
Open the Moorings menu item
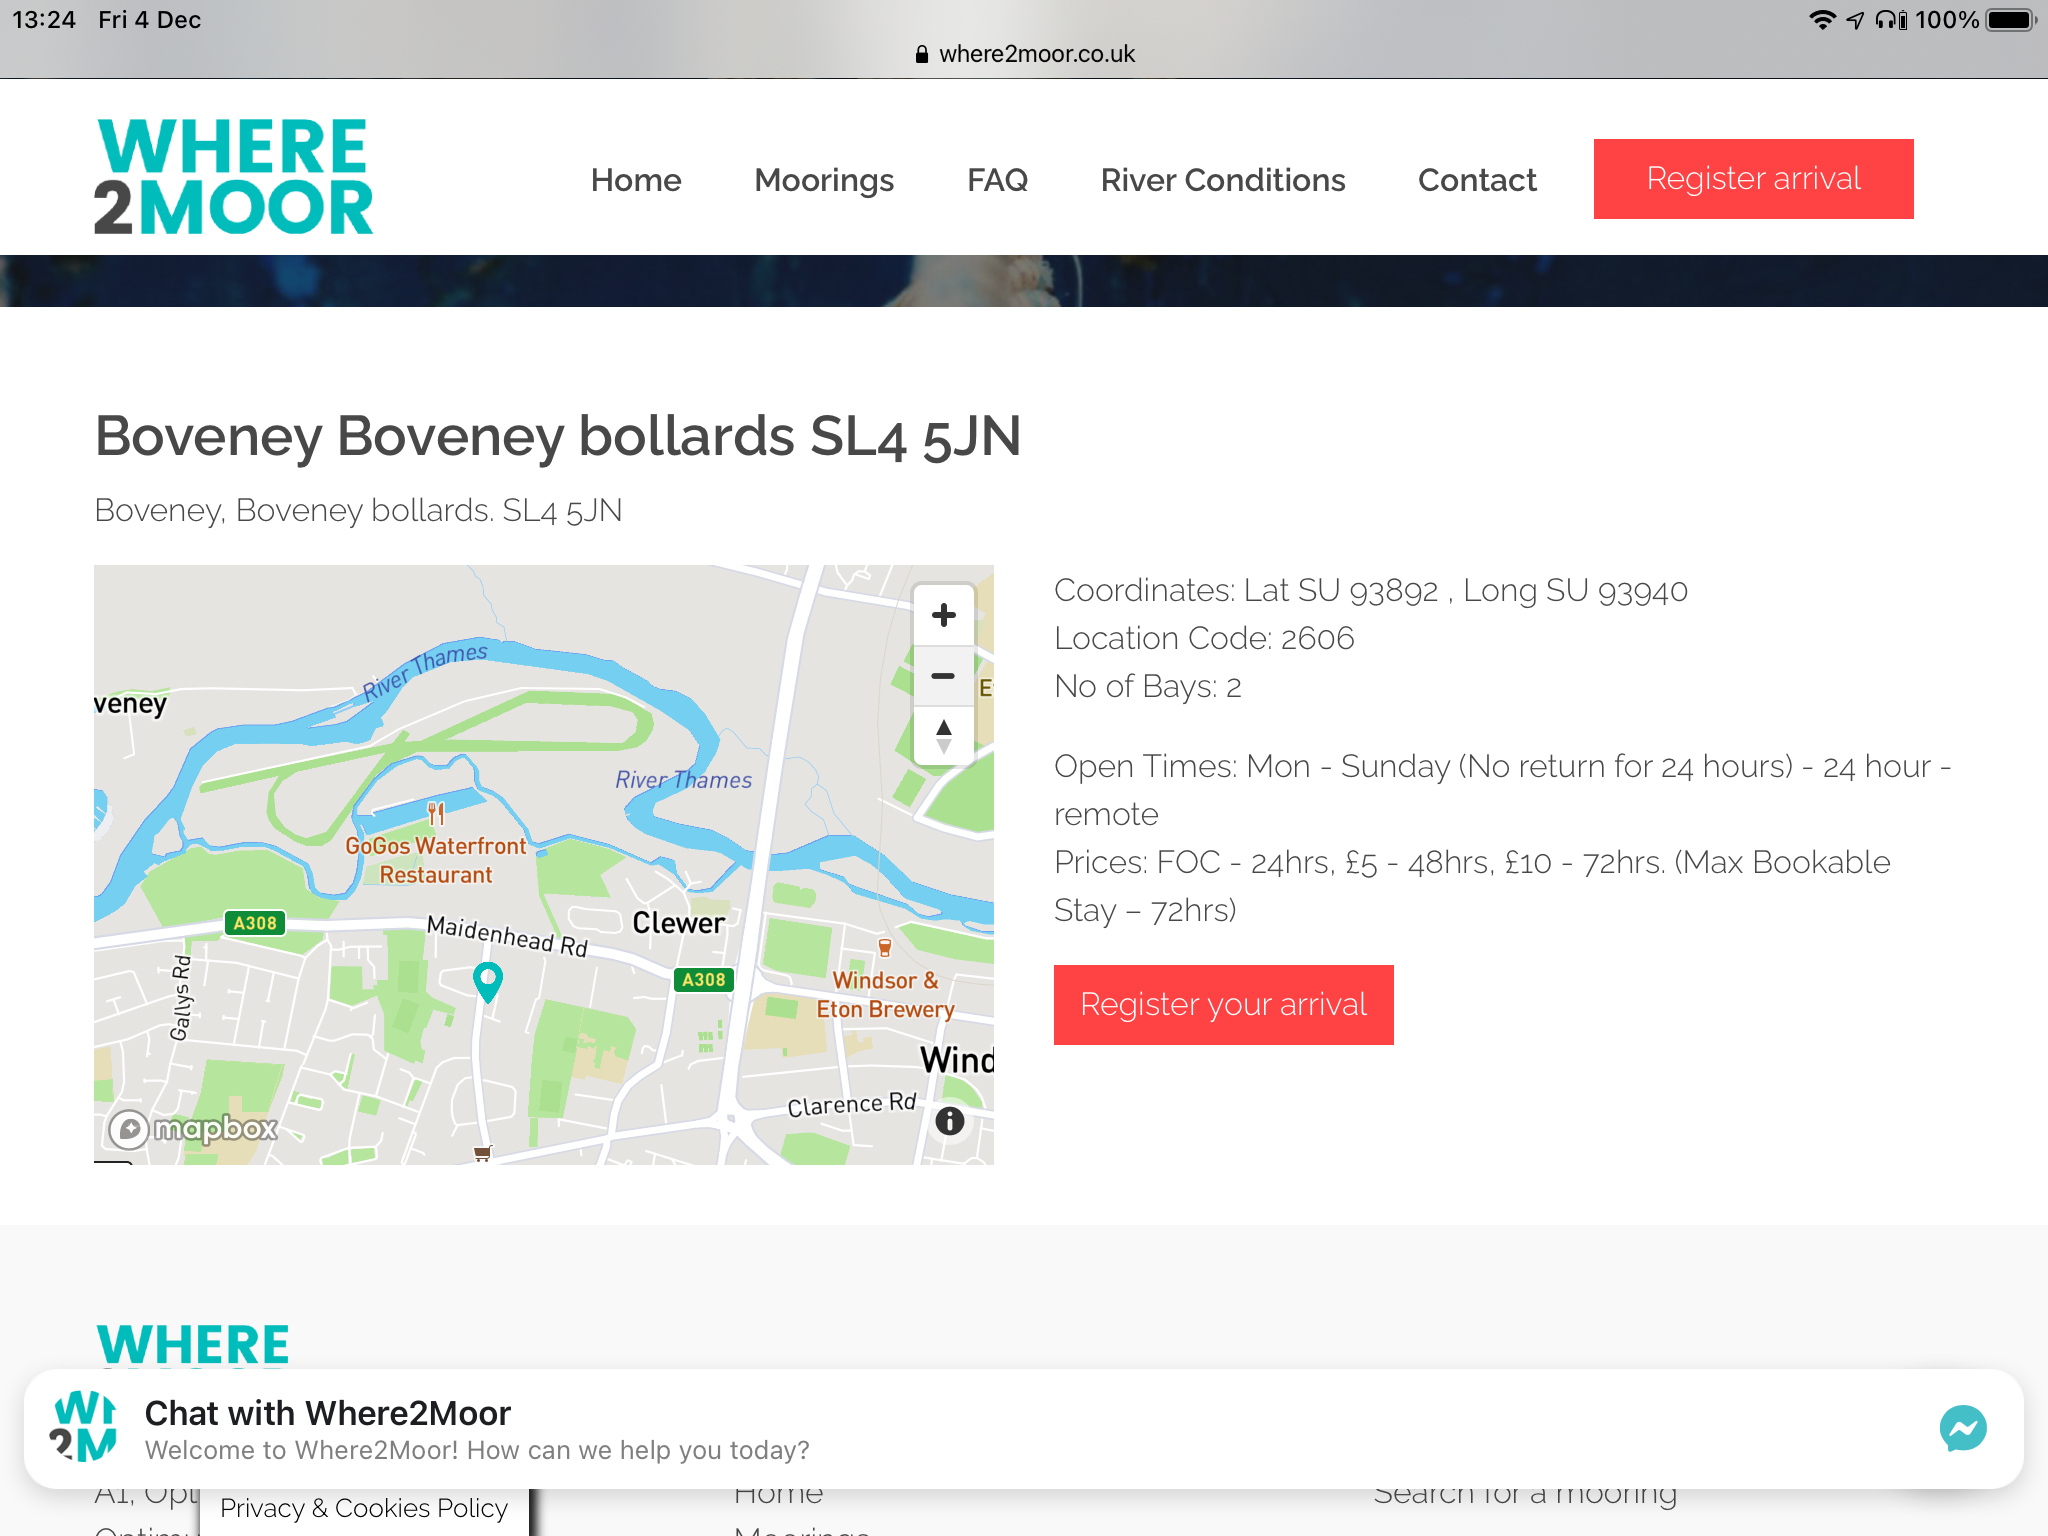point(824,180)
